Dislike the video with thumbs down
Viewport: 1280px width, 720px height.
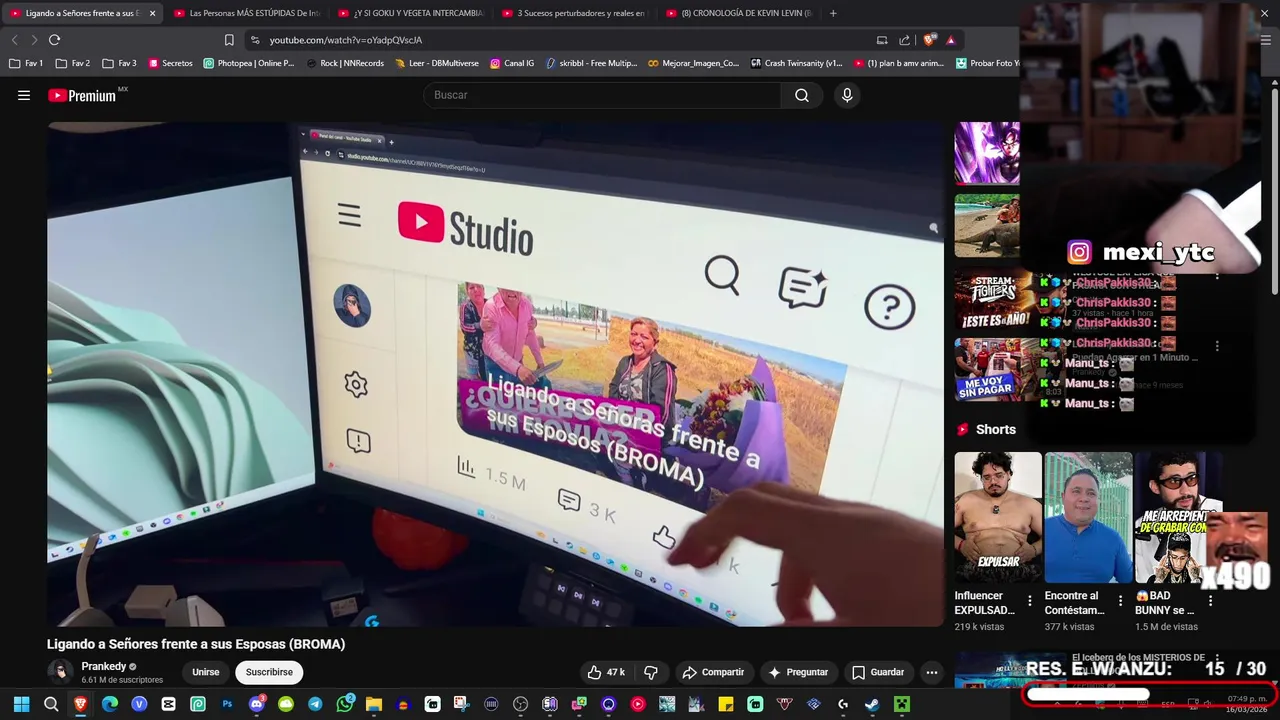click(x=651, y=672)
